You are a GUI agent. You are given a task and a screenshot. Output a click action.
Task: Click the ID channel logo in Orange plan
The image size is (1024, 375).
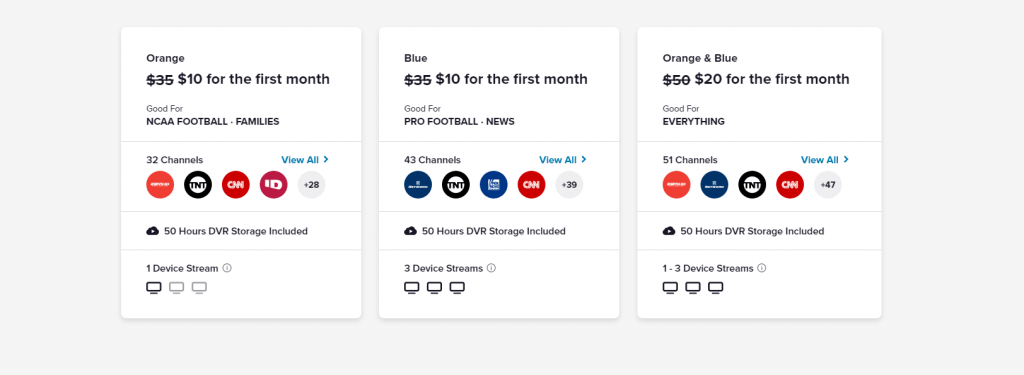274,185
